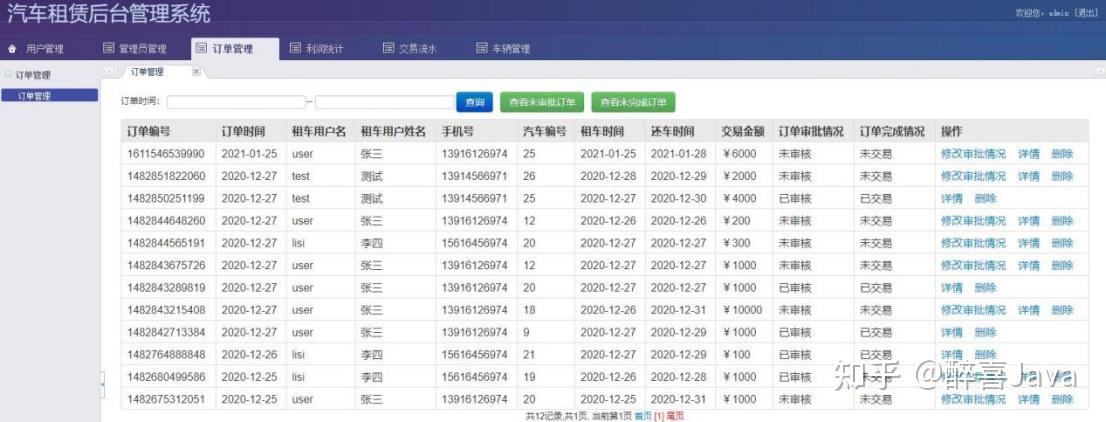Click the 查看未完成订单 green button
This screenshot has width=1106, height=422.
[x=633, y=102]
